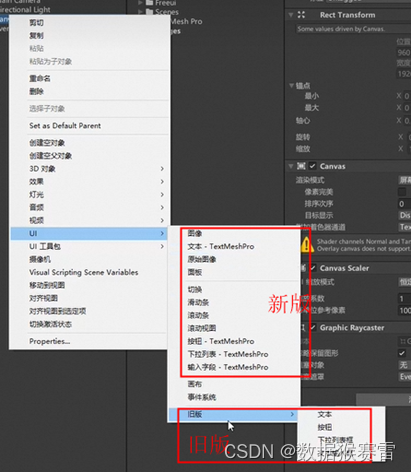The height and width of the screenshot is (472, 411).
Task: Toggle the Canvas Scaler enabled checkbox
Action: [x=313, y=268]
